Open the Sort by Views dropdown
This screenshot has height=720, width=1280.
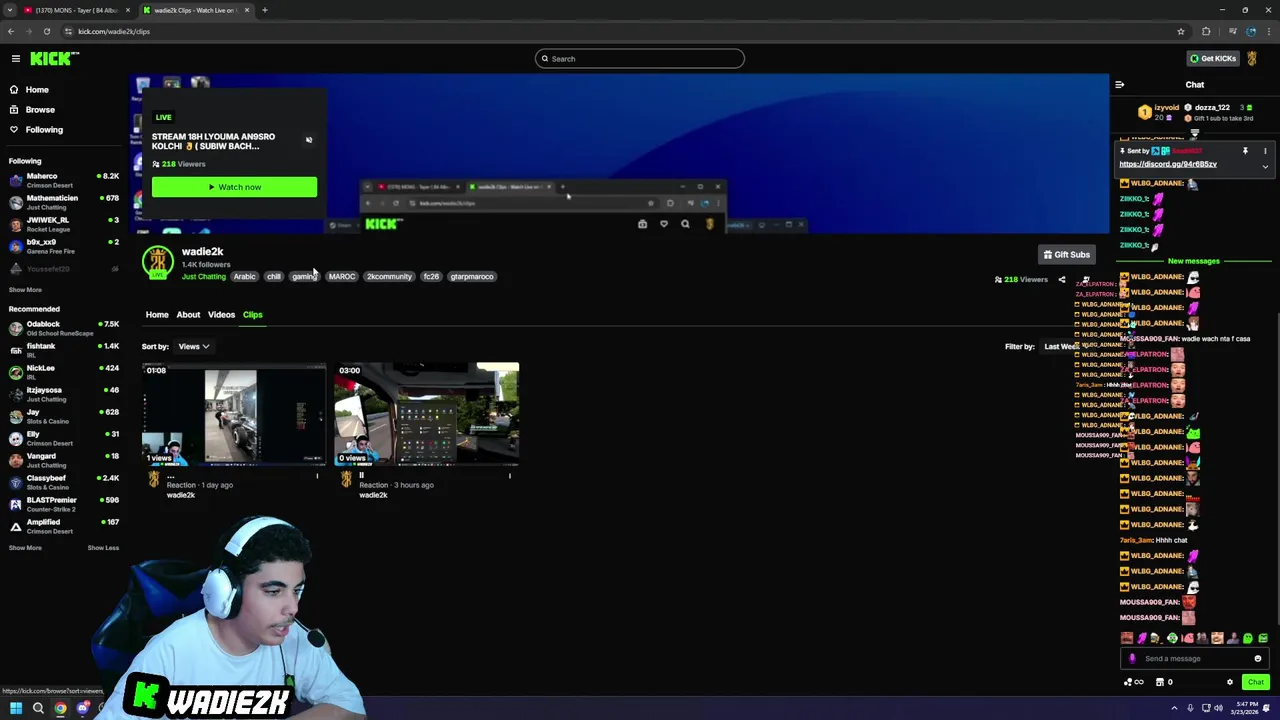point(193,347)
